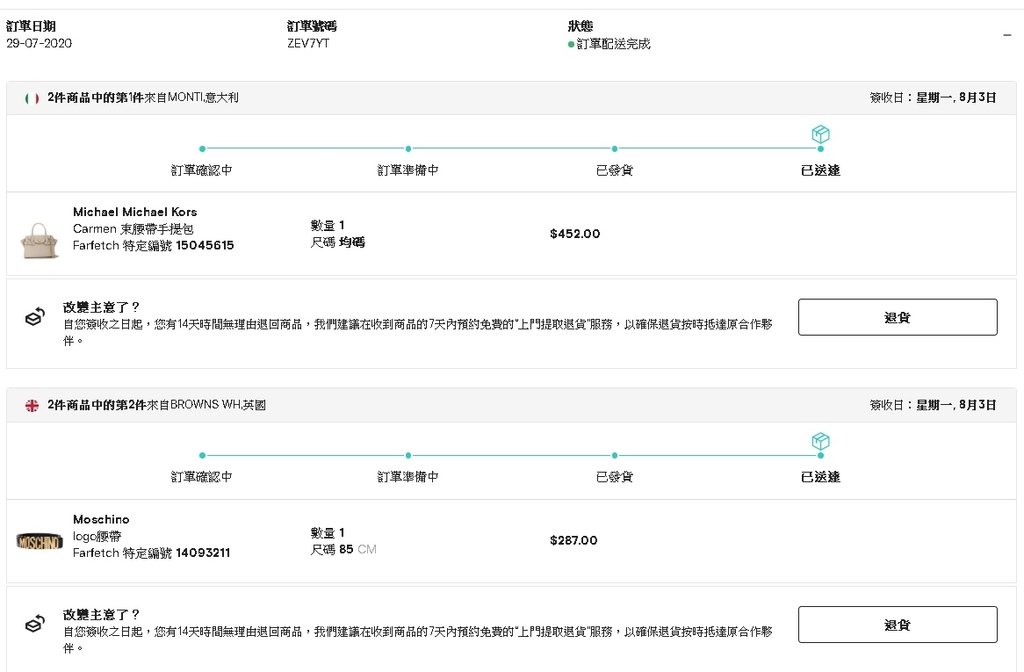The width and height of the screenshot is (1024, 672).
Task: Click the delivered package icon in the BROWNS WH shipment tracker
Action: (820, 441)
